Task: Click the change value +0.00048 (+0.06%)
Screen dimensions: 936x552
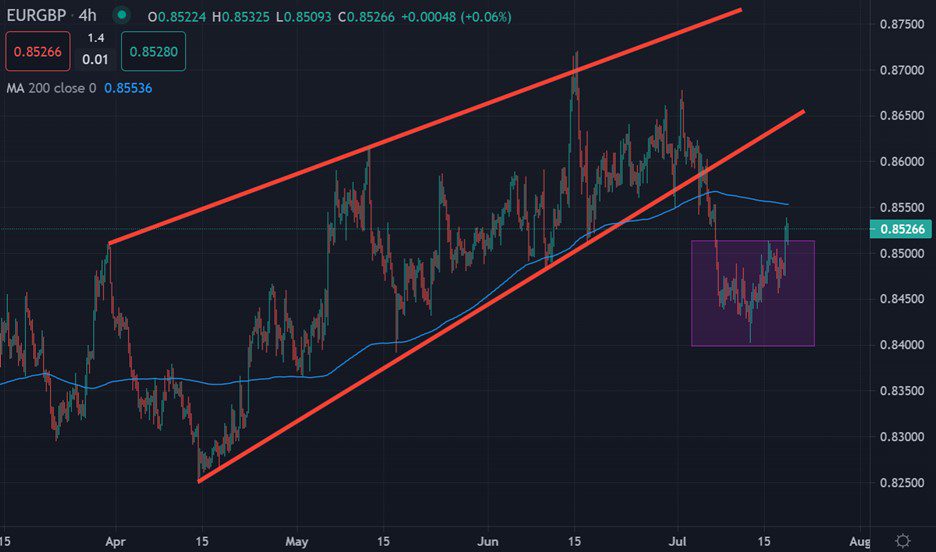Action: pyautogui.click(x=456, y=17)
